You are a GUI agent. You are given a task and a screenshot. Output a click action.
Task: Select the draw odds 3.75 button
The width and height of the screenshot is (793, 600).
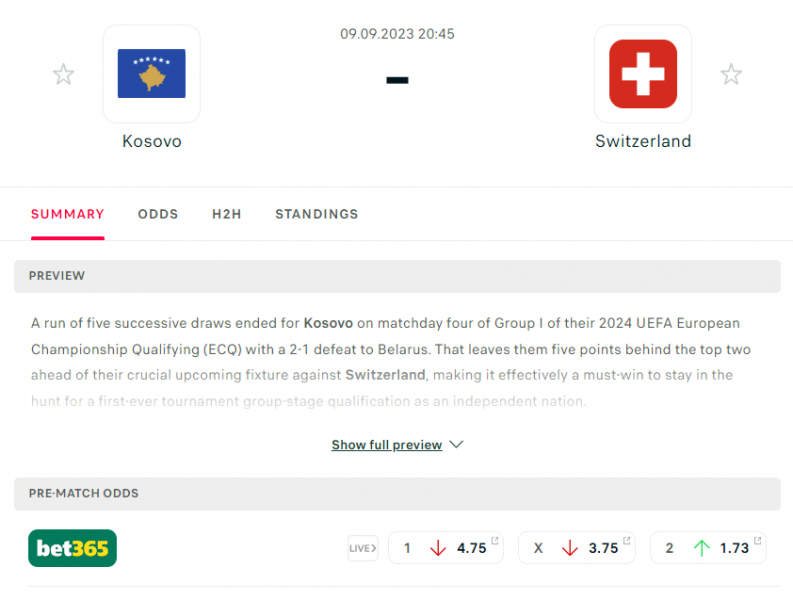coord(577,547)
